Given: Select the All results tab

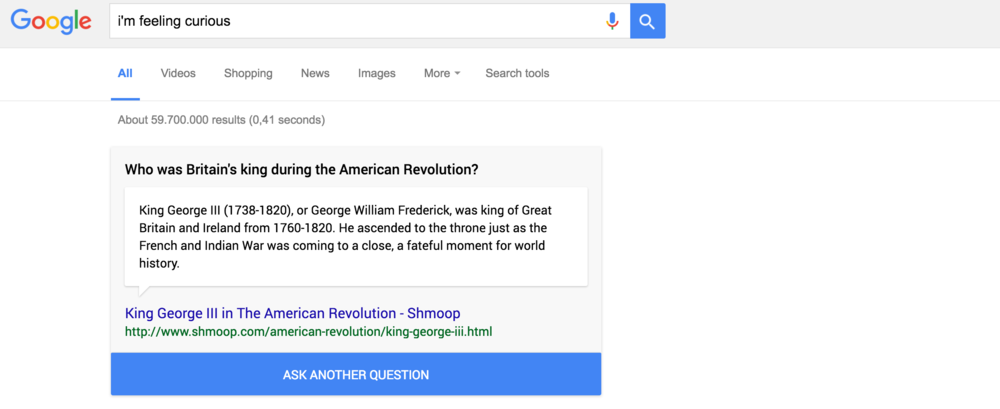Looking at the screenshot, I should [x=125, y=73].
